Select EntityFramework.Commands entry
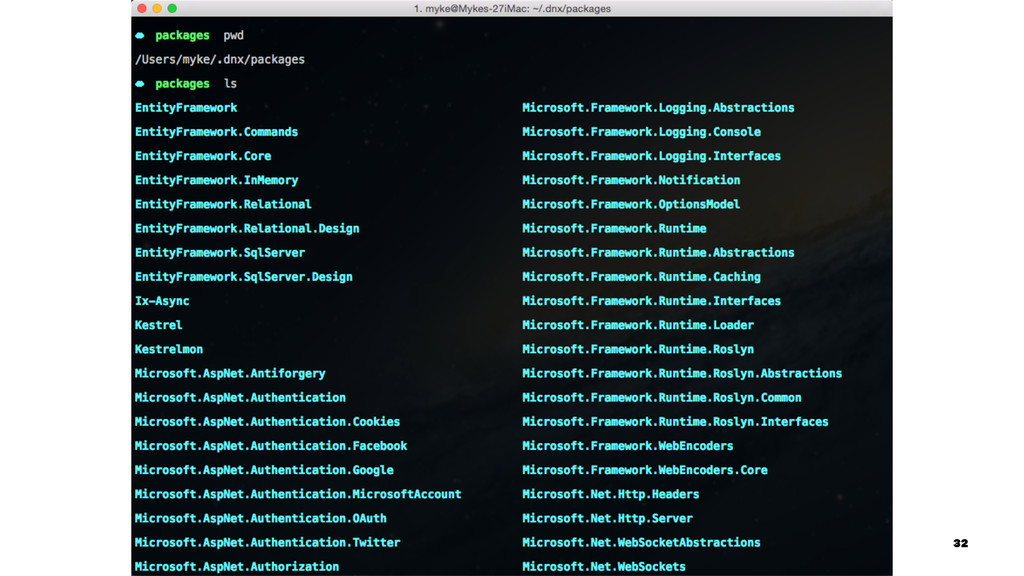 [x=216, y=132]
